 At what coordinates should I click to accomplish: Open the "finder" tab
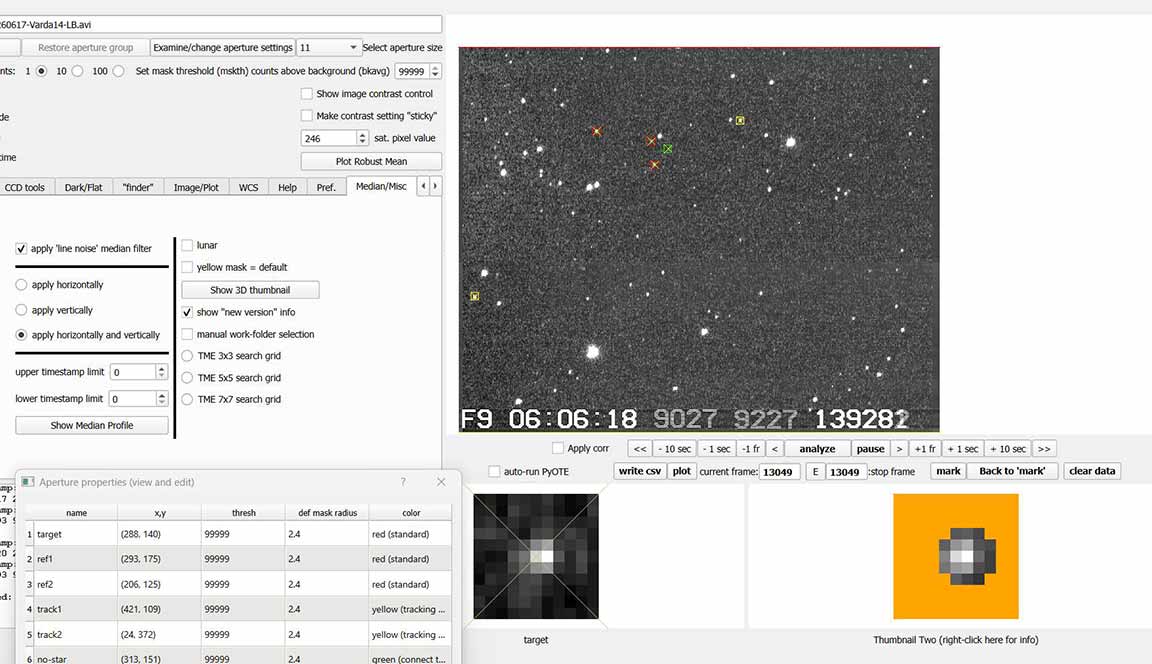tap(138, 187)
